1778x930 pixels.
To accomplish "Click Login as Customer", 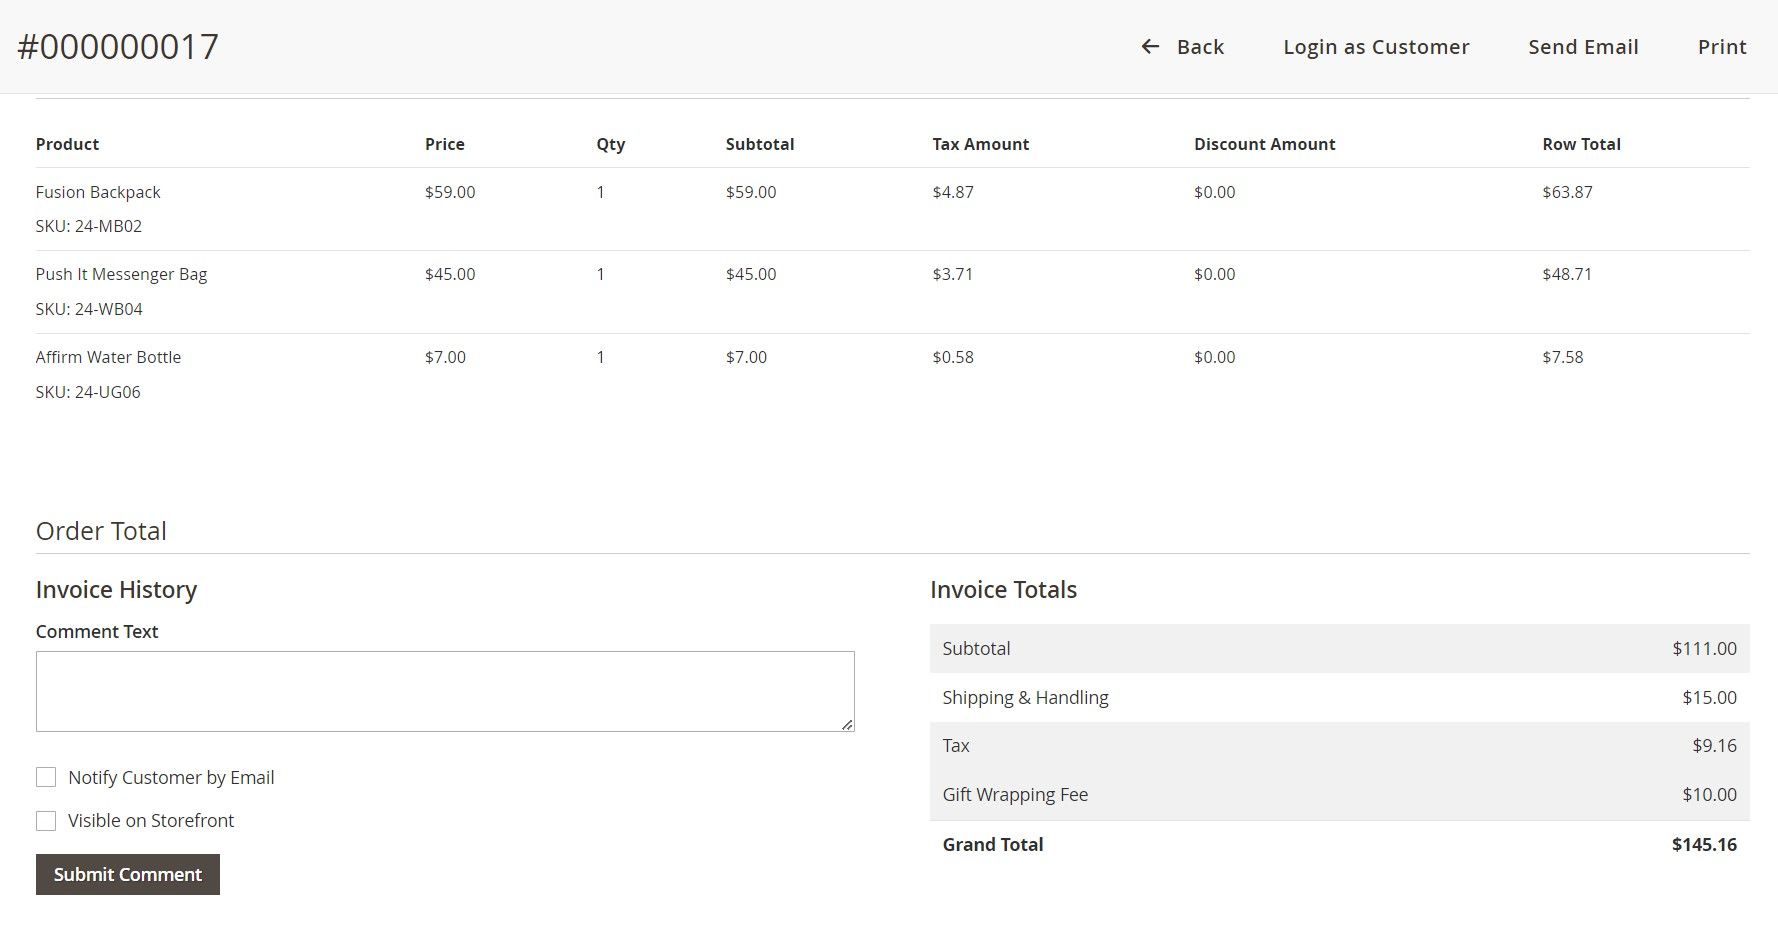I will coord(1376,47).
